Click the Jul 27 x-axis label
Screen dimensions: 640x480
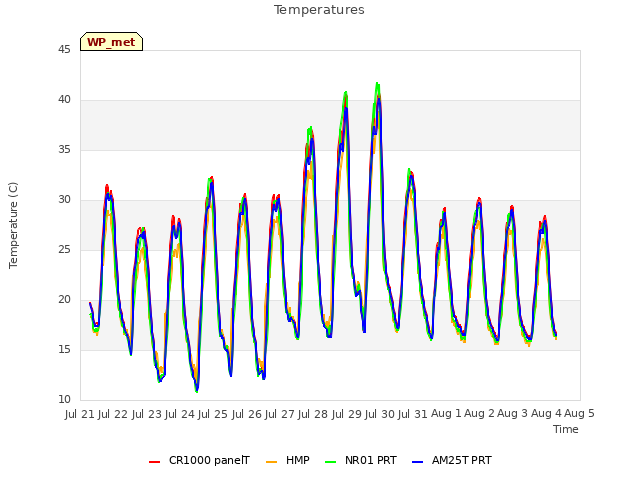coord(280,414)
